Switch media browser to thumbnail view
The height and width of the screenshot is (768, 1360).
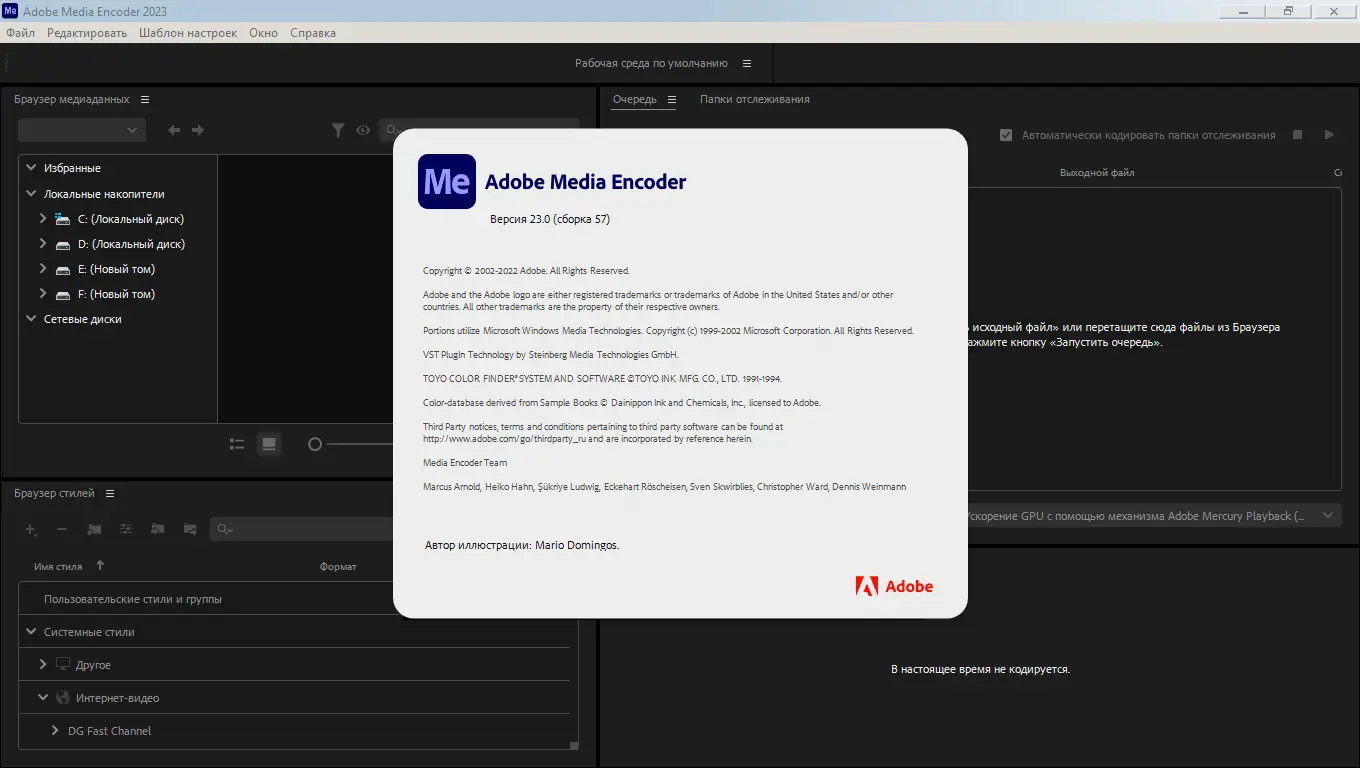pos(268,444)
